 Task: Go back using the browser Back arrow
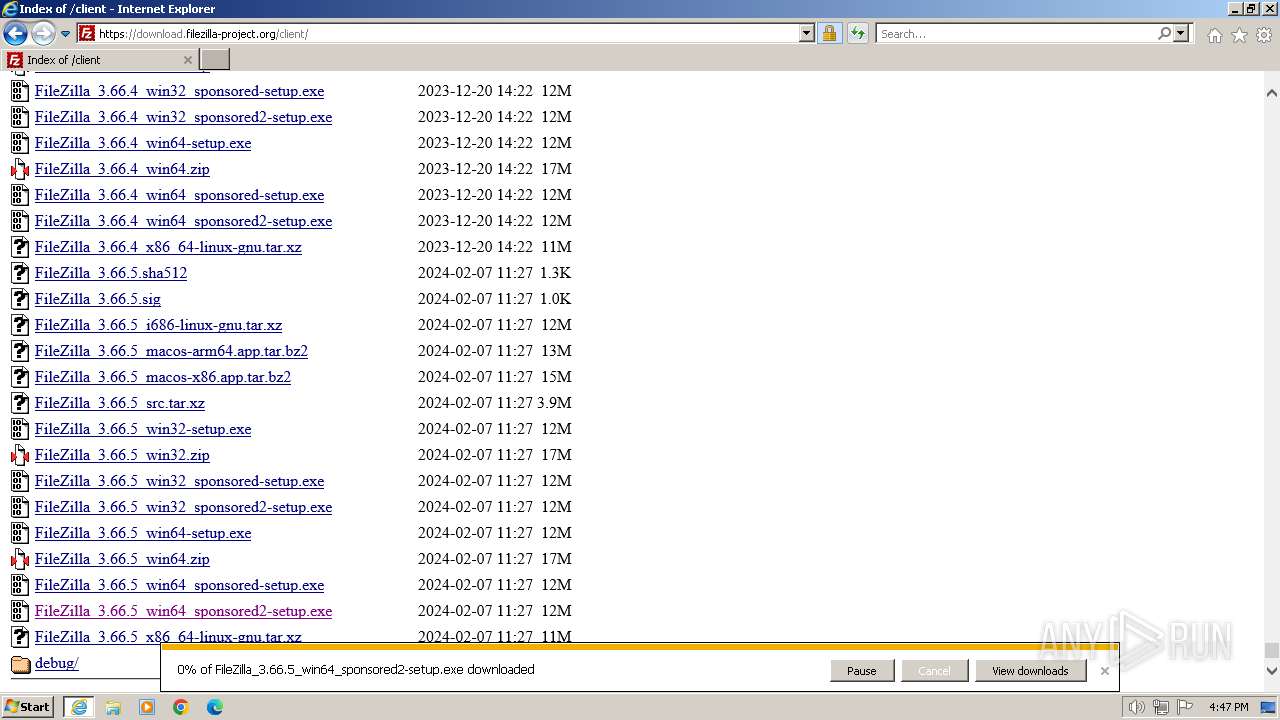click(x=15, y=34)
